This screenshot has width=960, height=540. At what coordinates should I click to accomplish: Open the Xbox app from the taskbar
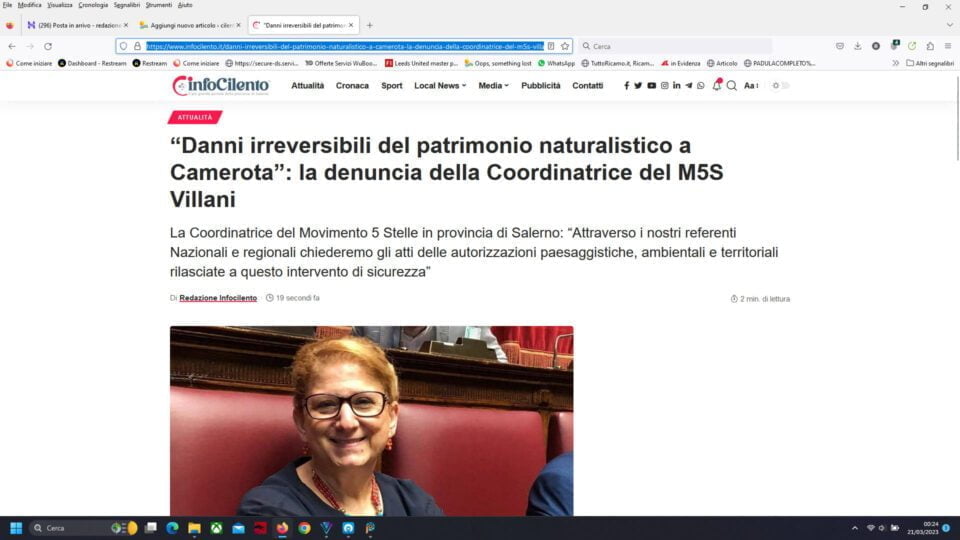pyautogui.click(x=216, y=528)
